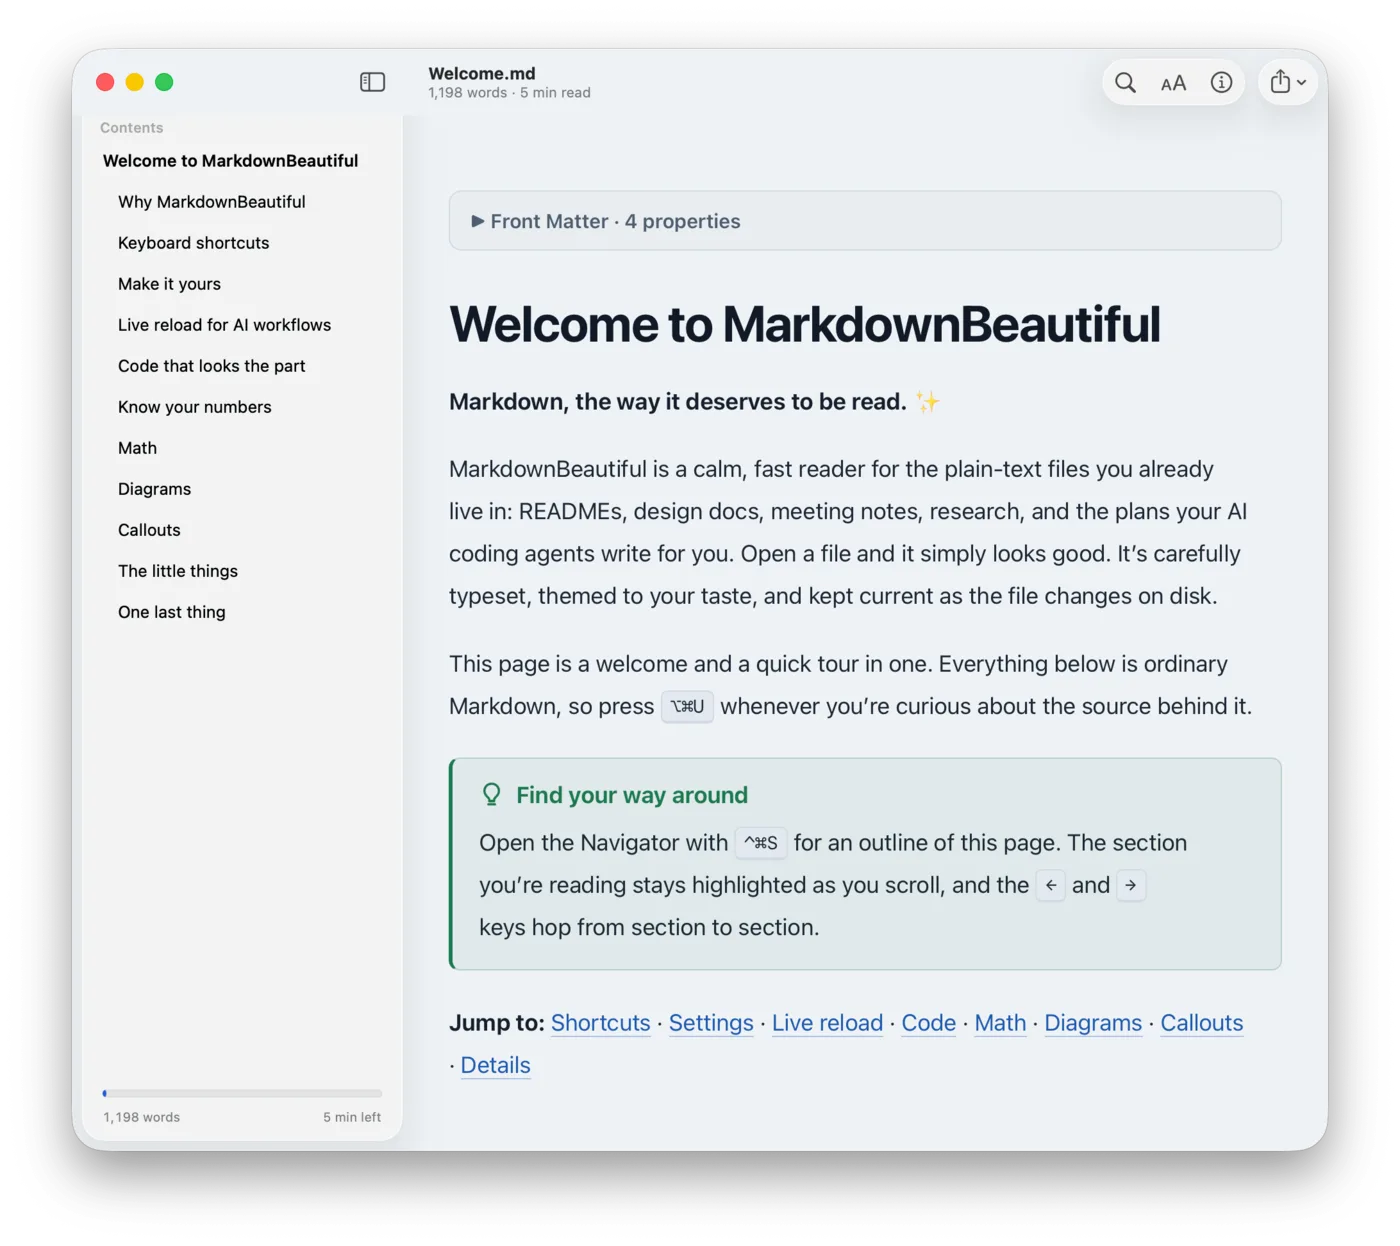Choose 'Code that looks the part' entry

click(x=212, y=366)
